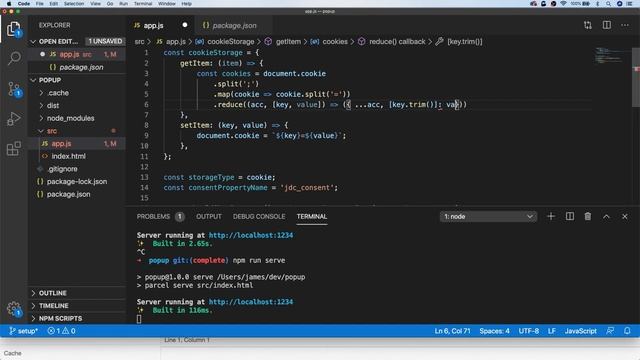
Task: Click the feedback icon in status bar
Action: click(x=610, y=331)
